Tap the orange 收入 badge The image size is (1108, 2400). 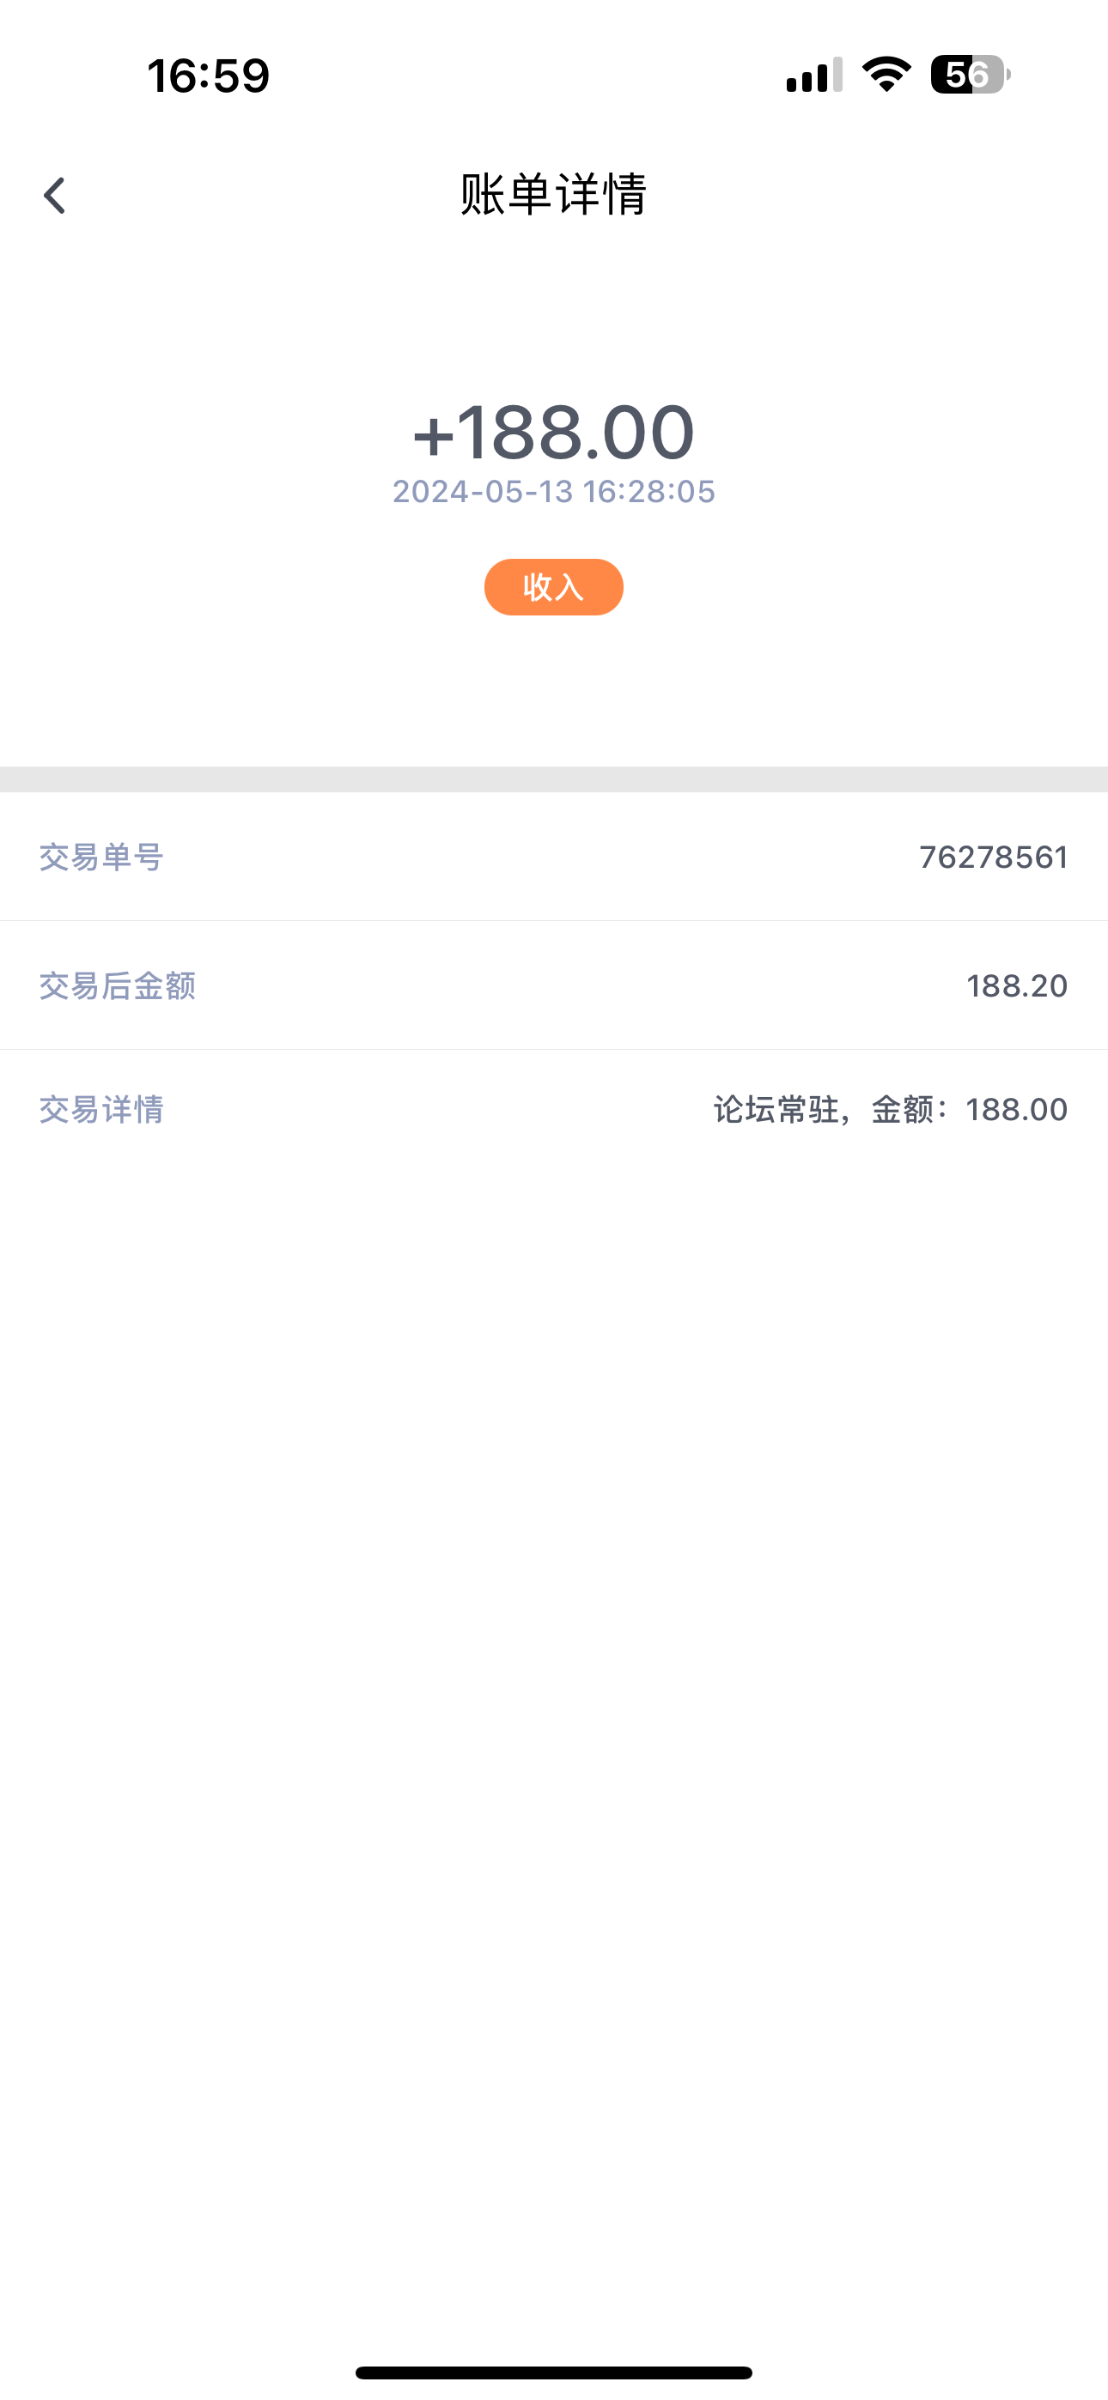554,587
